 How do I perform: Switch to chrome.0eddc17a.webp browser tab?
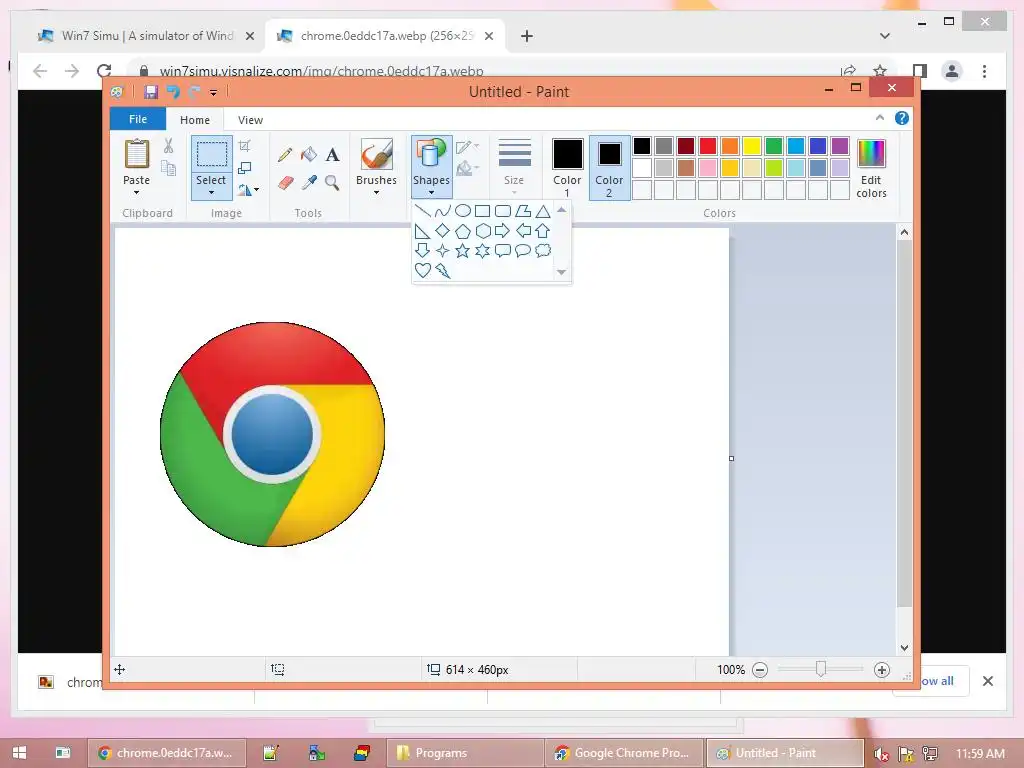pyautogui.click(x=385, y=36)
